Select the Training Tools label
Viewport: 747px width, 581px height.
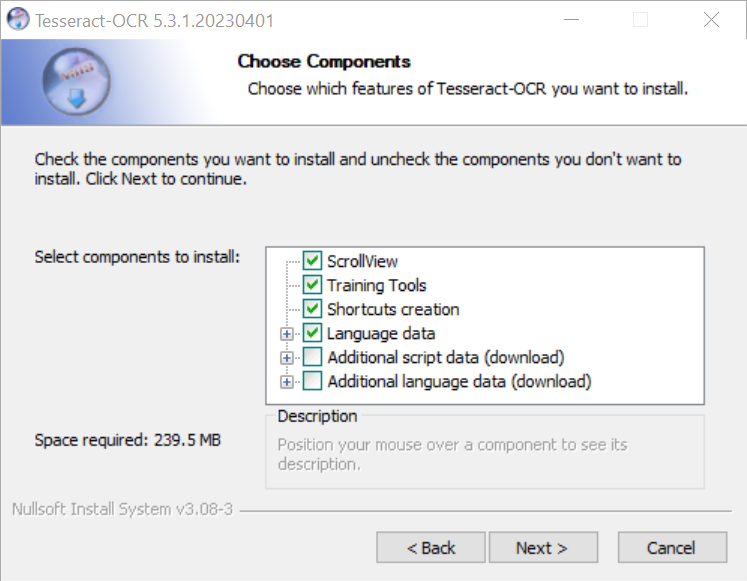[376, 285]
